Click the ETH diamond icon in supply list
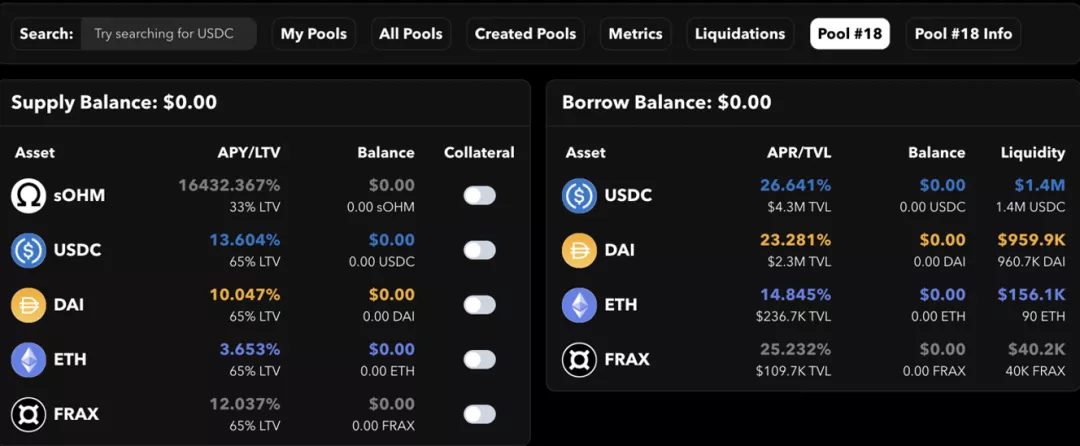This screenshot has height=446, width=1080. point(28,359)
